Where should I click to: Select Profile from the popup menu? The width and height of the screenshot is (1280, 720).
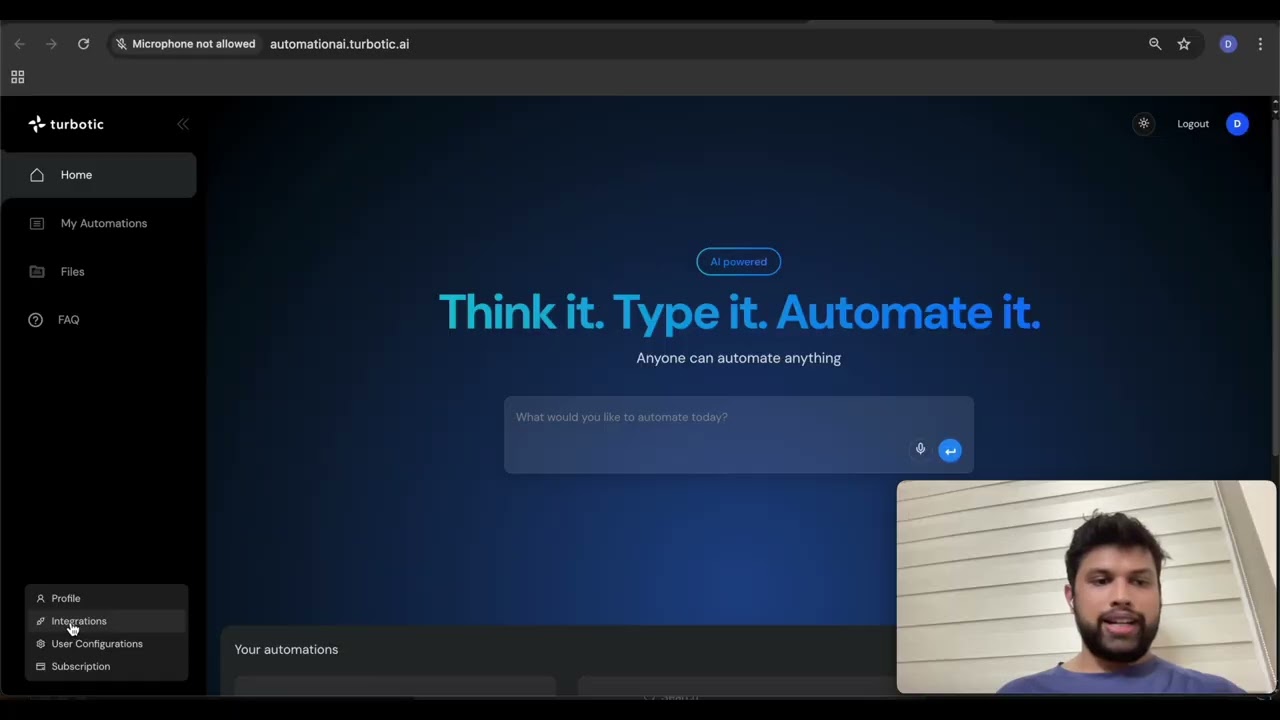point(66,598)
